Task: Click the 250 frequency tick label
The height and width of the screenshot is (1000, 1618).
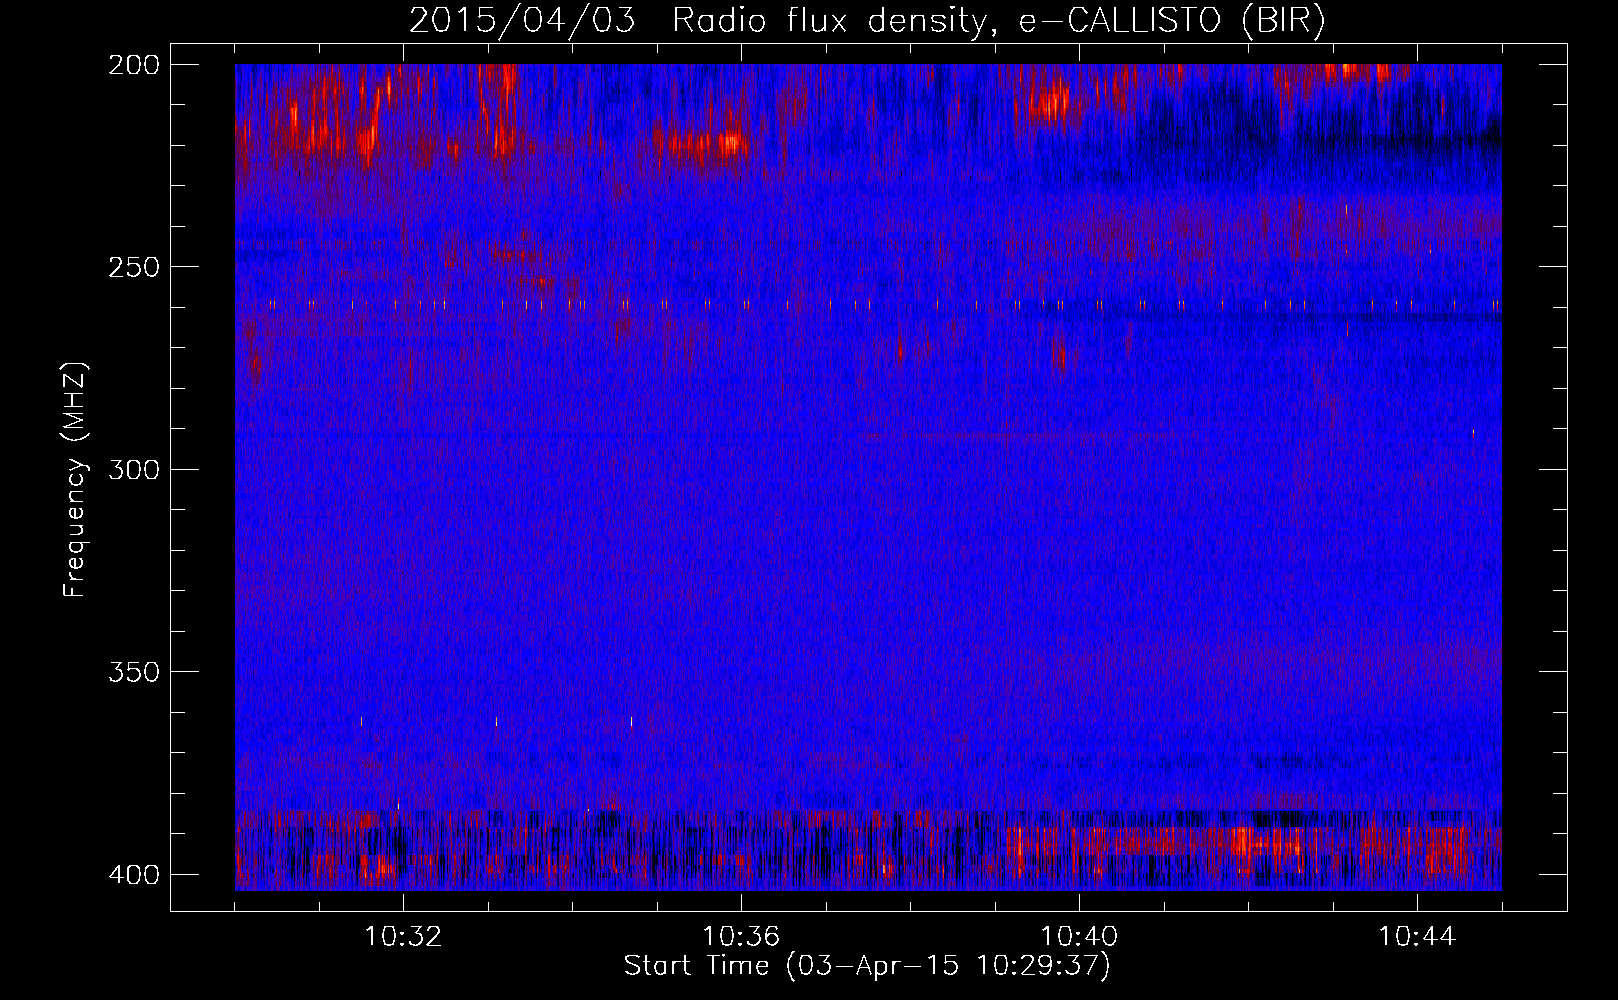Action: coord(133,267)
